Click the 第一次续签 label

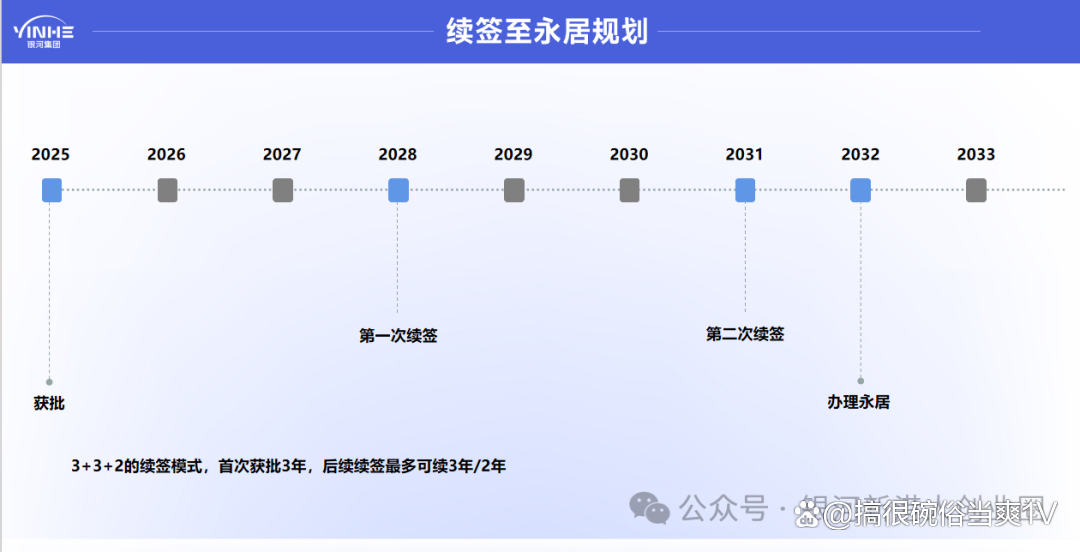398,336
